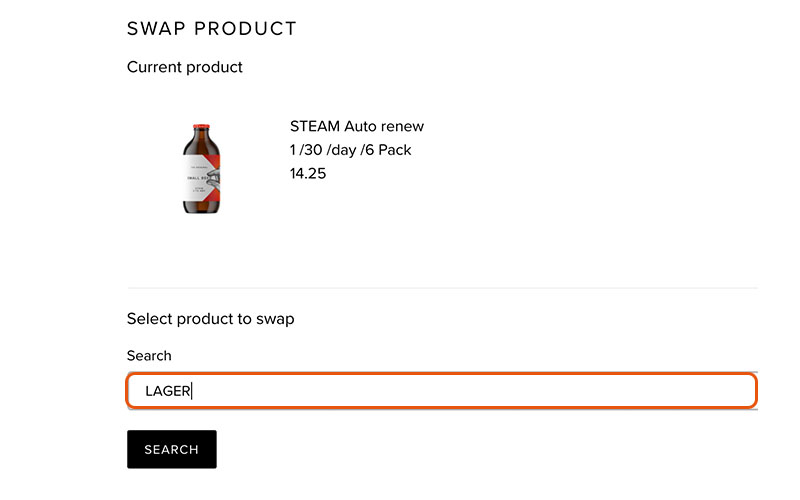
Task: Click the STEAM bottle product image
Action: click(x=202, y=168)
